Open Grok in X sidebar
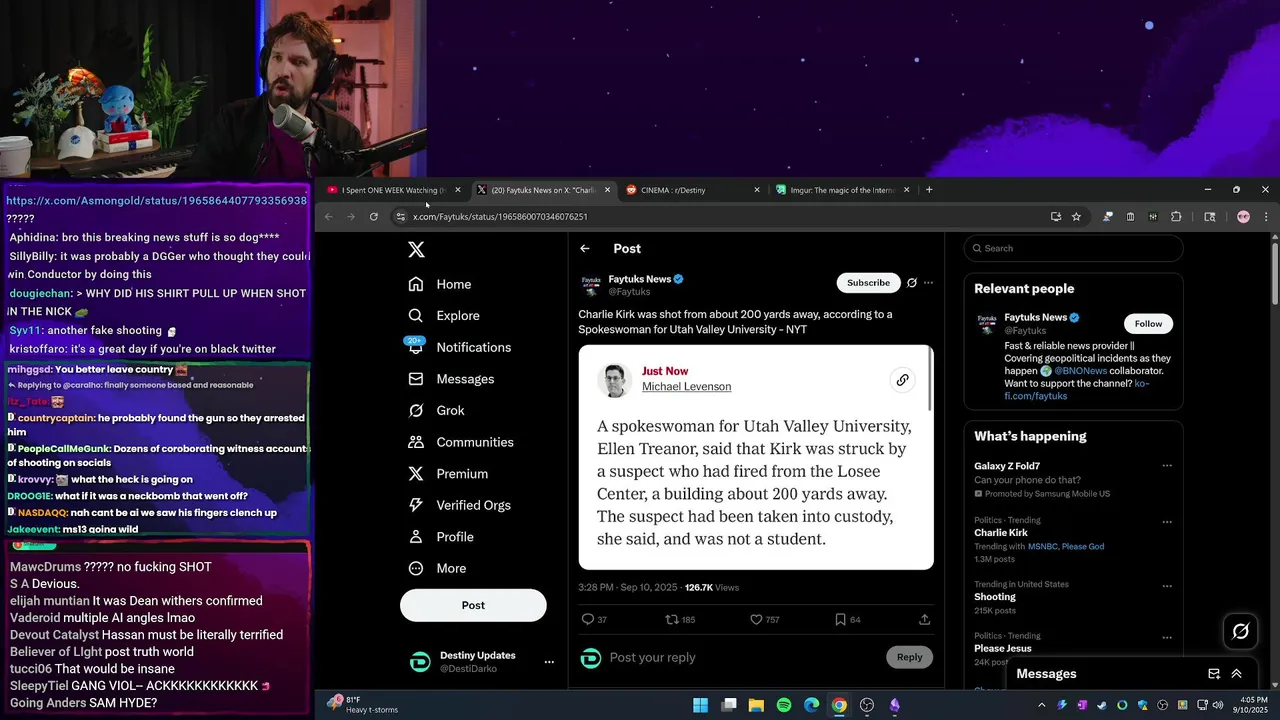Screen dimensions: 1280x720 [x=437, y=411]
